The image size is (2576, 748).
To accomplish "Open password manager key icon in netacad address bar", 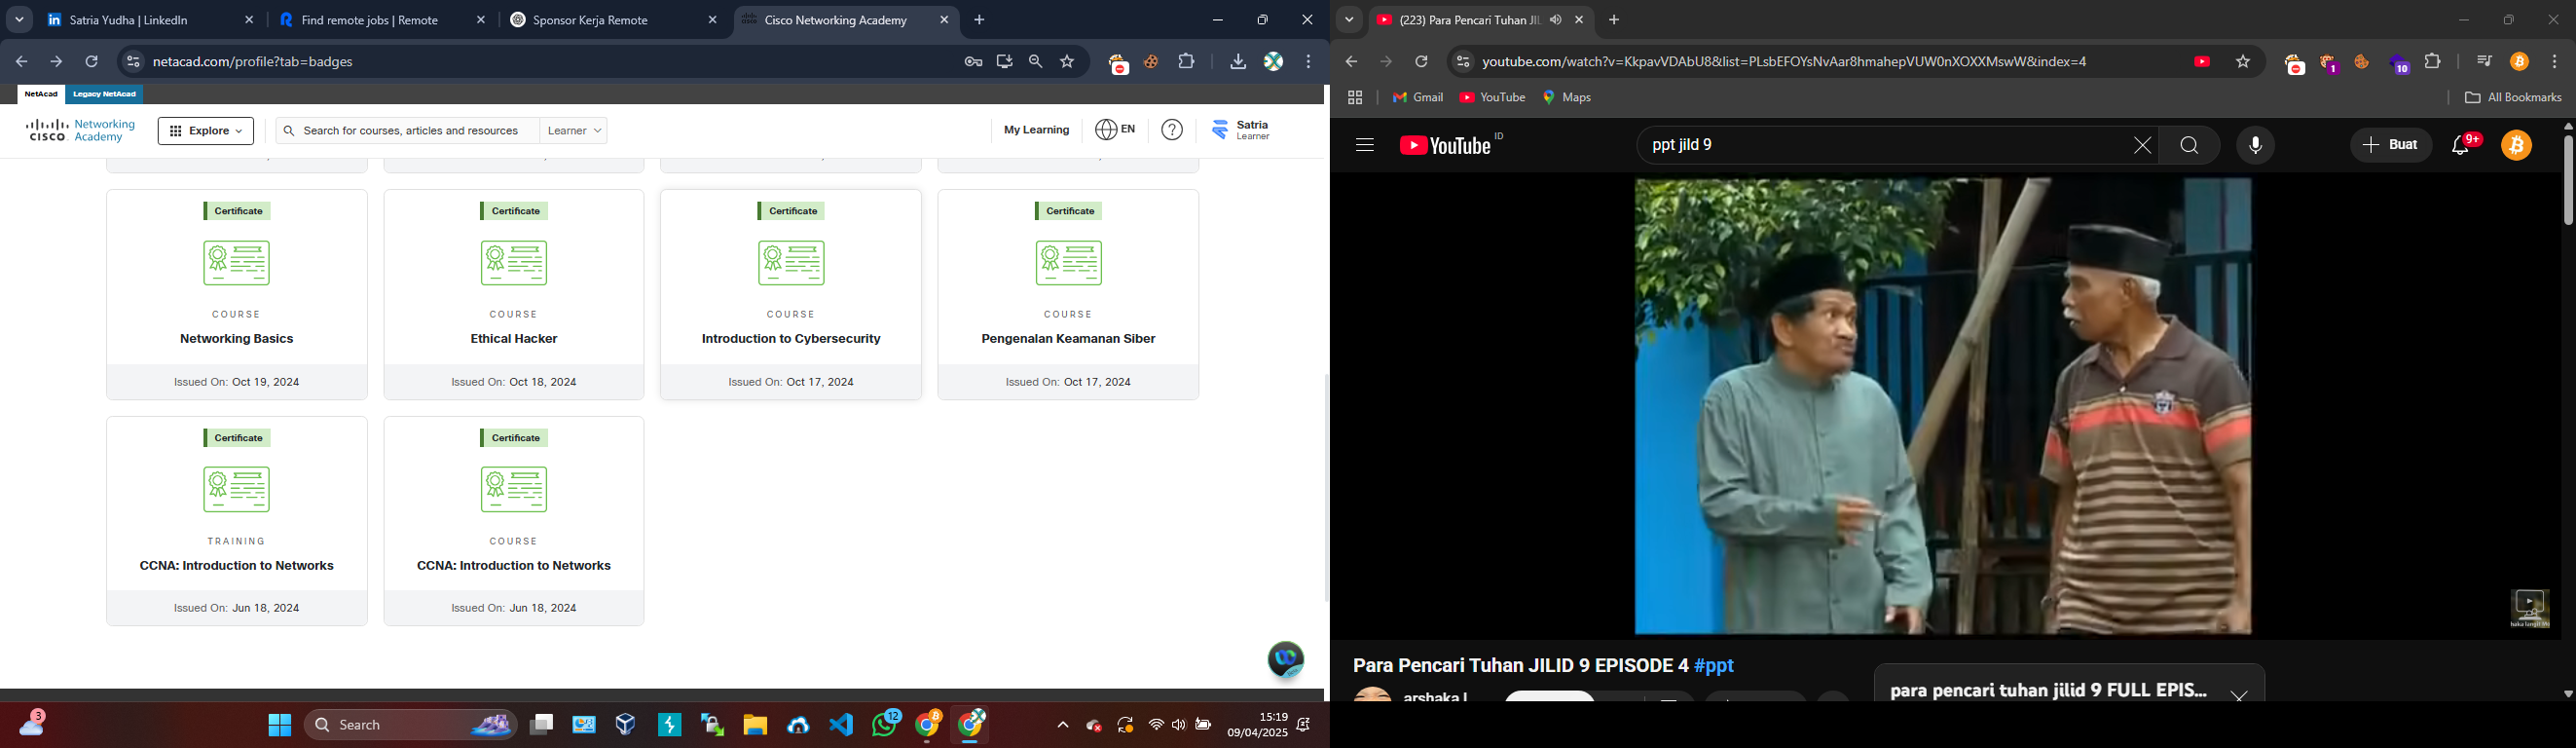I will pyautogui.click(x=973, y=62).
